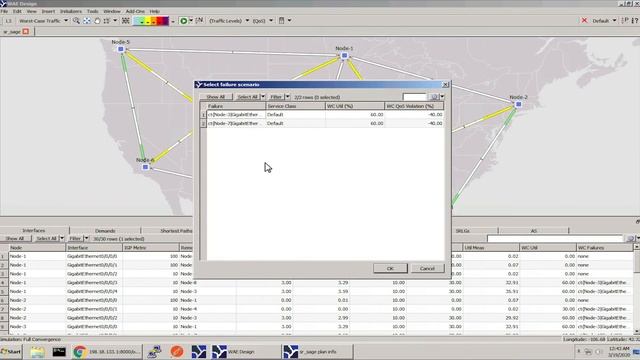Click the utilization color legend bar
The height and width of the screenshot is (360, 640).
151,21
